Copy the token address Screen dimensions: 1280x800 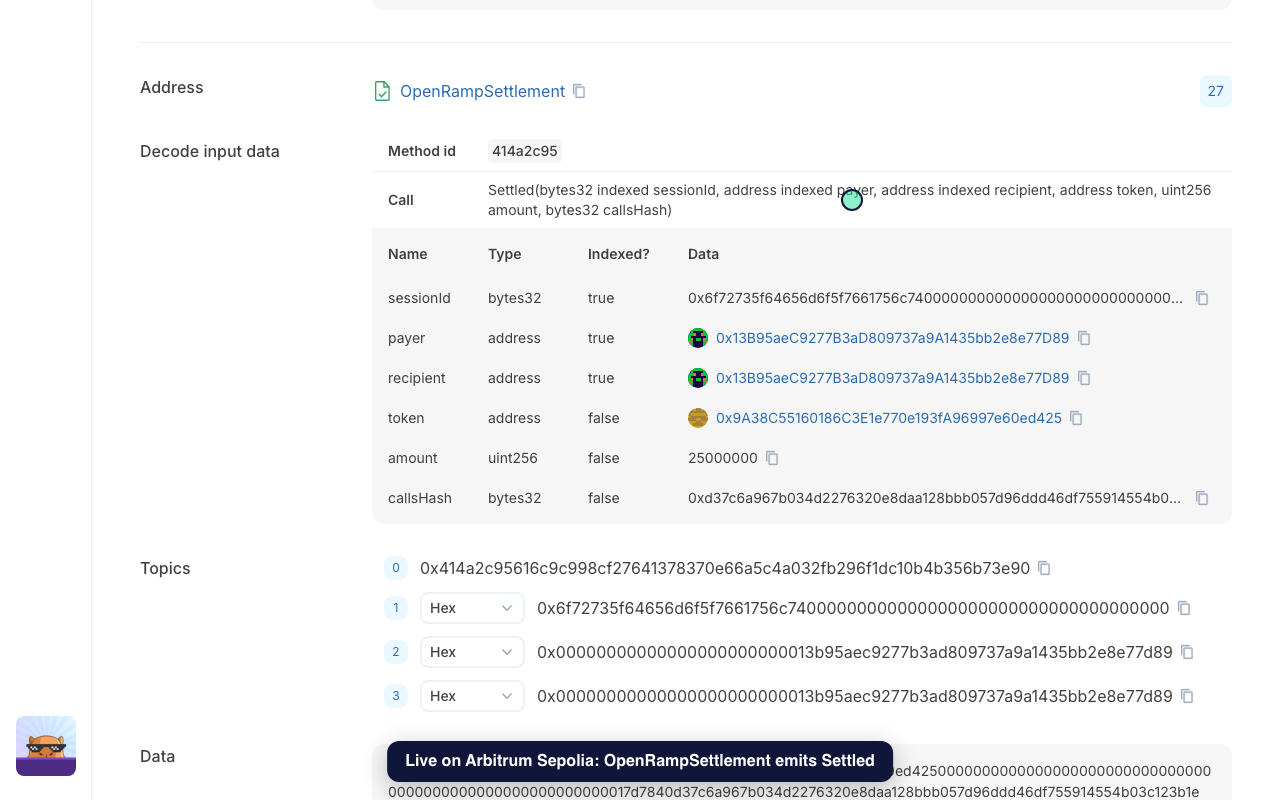click(1076, 418)
